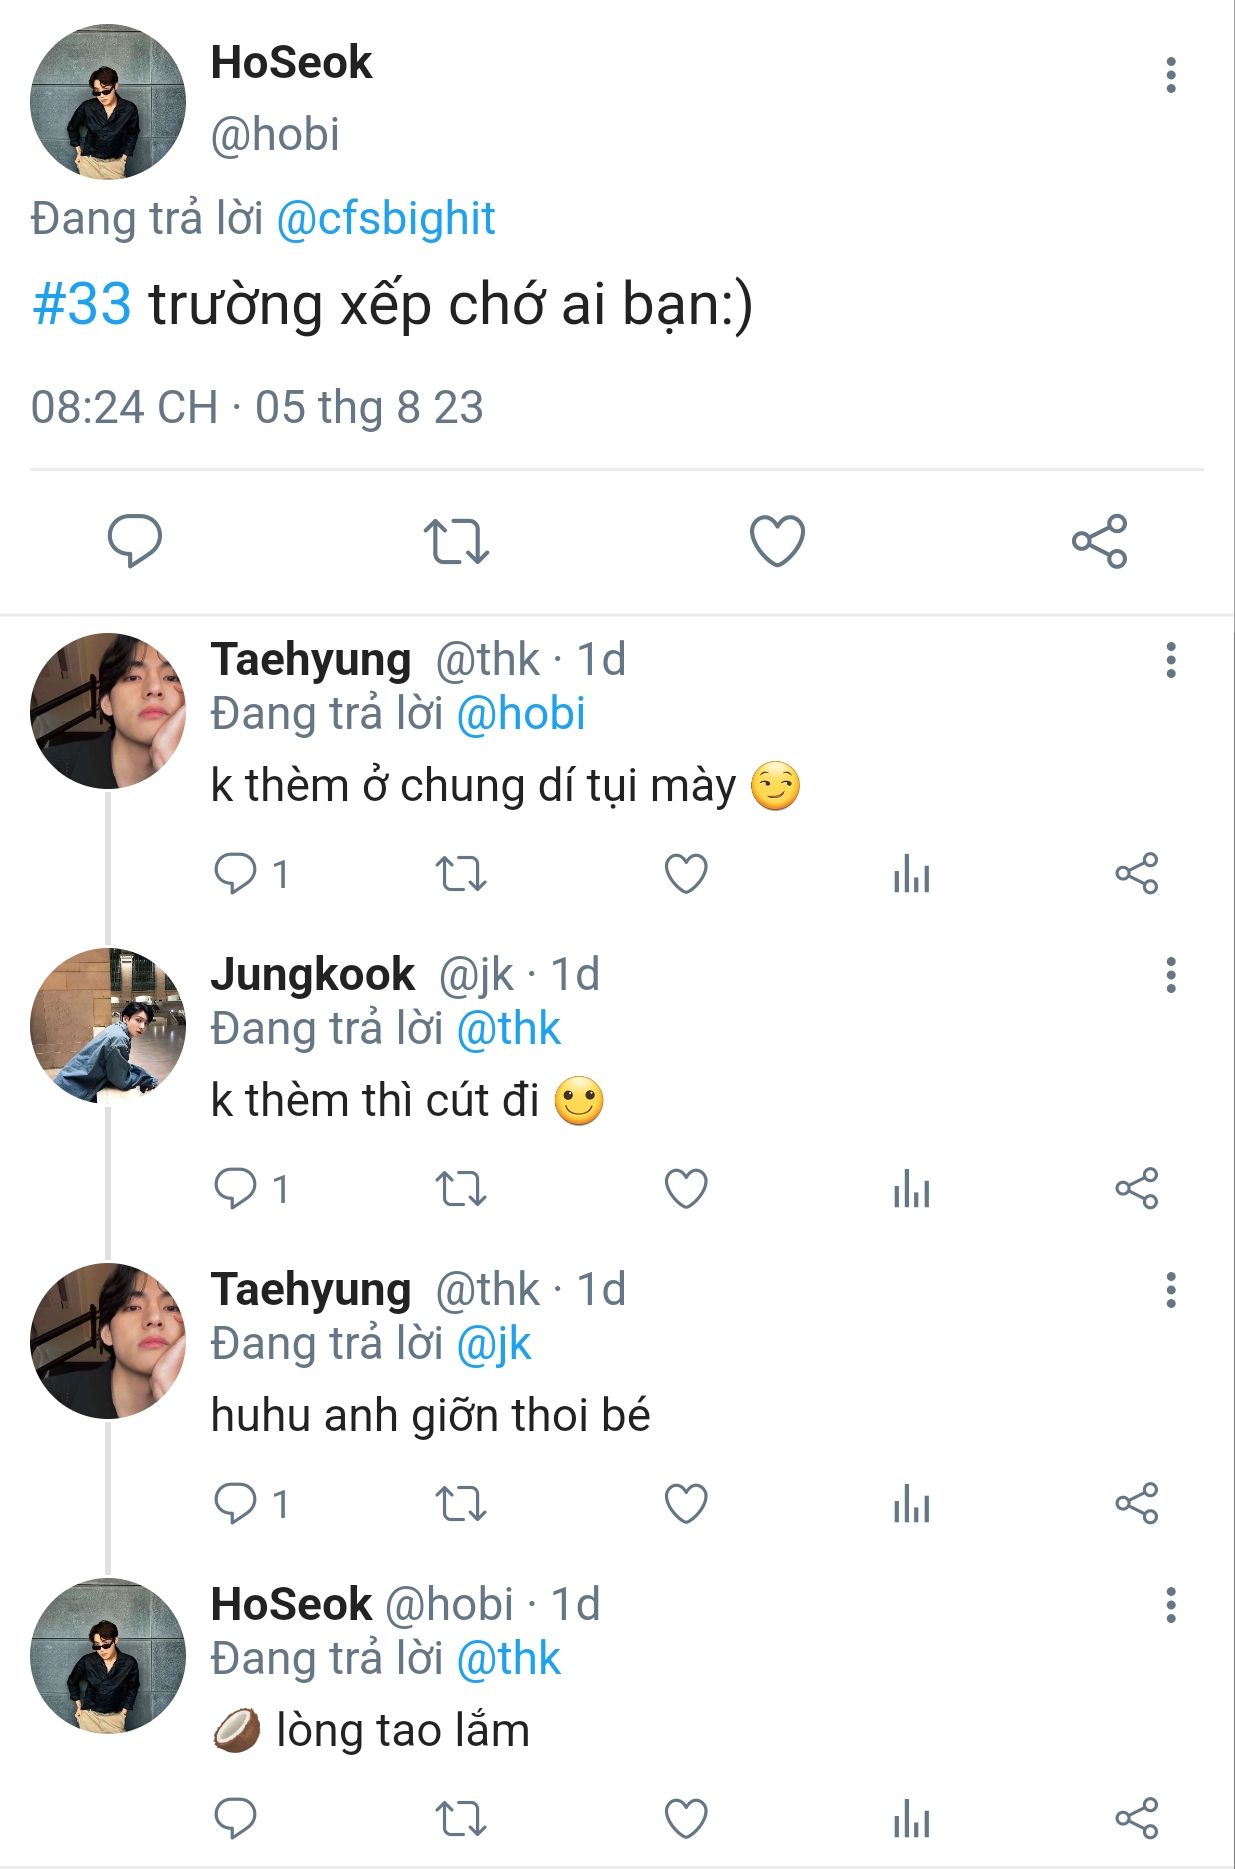Open Jungkook's profile picture

coord(108,1025)
